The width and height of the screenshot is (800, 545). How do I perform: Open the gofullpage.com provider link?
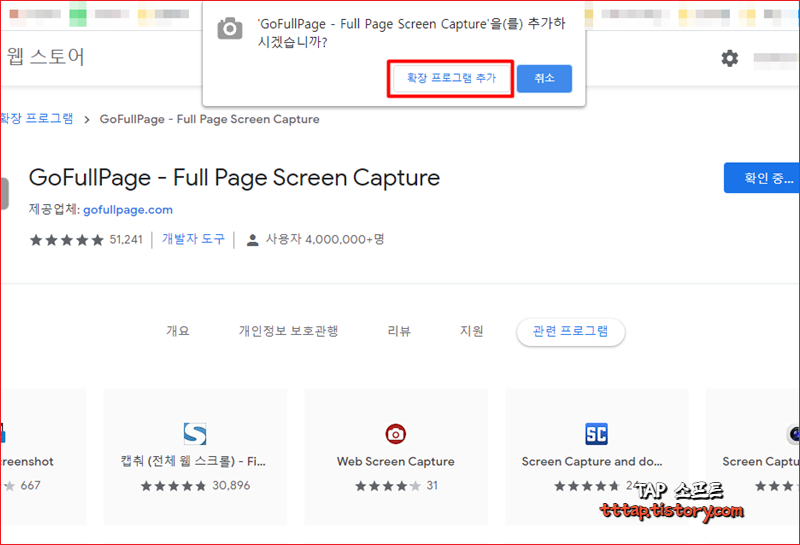(128, 210)
